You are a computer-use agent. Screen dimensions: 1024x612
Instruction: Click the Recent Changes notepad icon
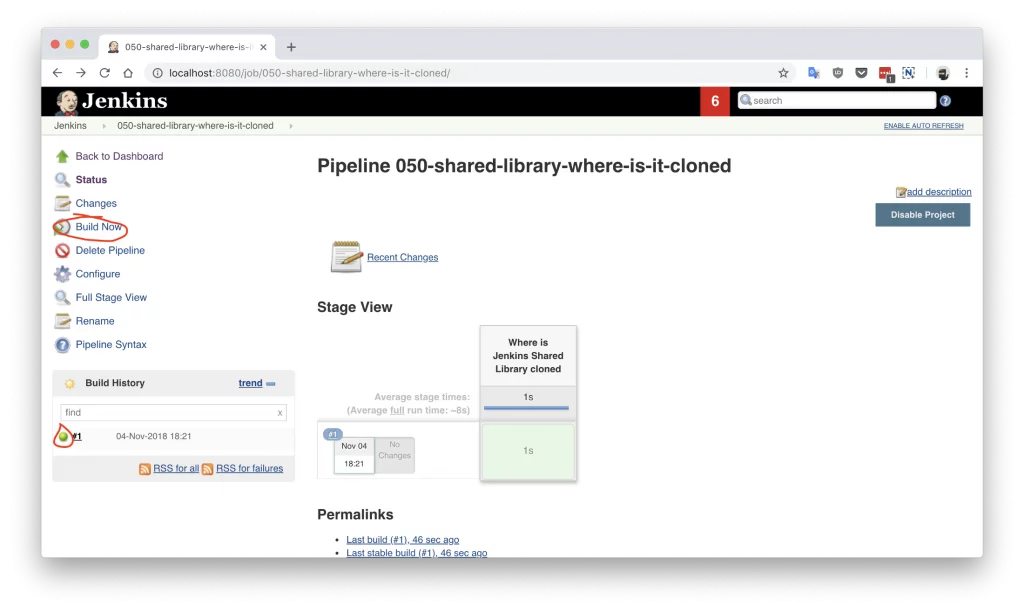(346, 256)
